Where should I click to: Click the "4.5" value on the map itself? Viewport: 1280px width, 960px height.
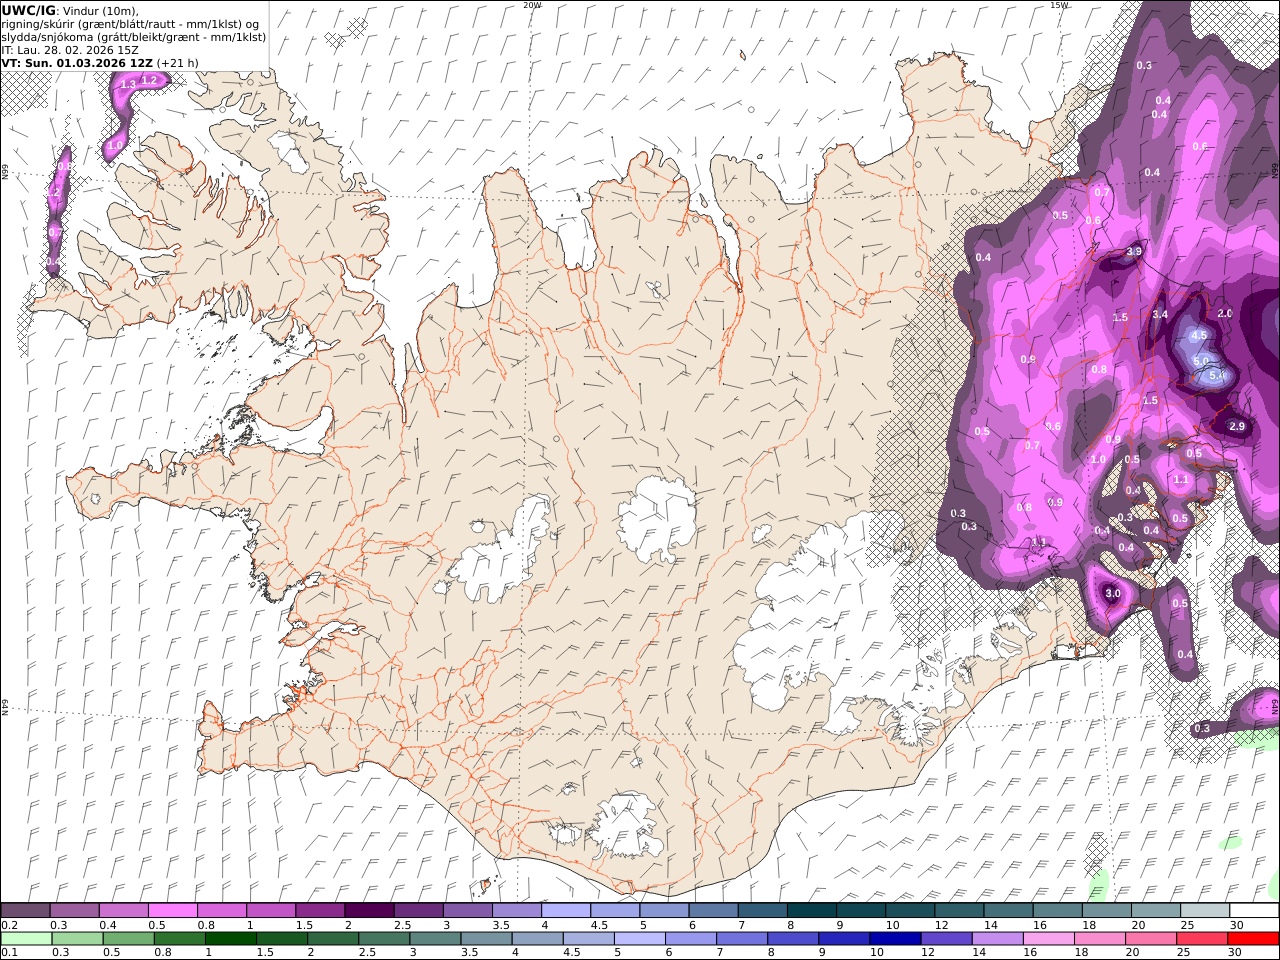pyautogui.click(x=1199, y=336)
